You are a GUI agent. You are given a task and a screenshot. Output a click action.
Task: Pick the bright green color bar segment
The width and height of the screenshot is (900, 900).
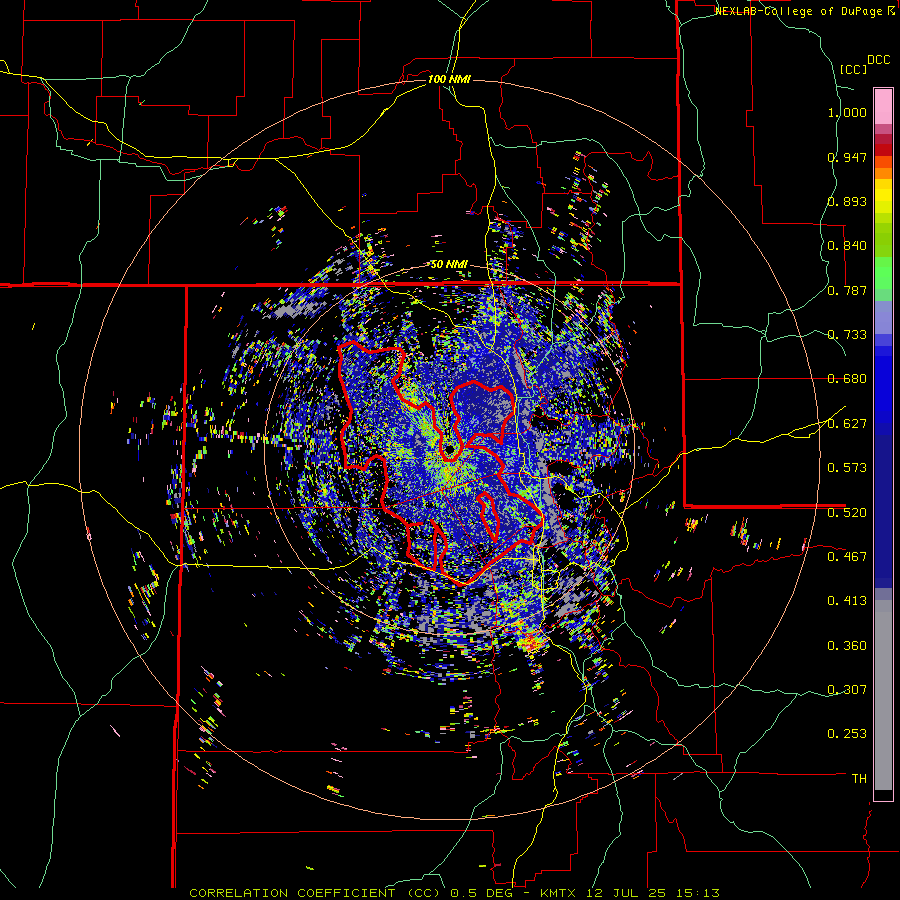pos(883,272)
